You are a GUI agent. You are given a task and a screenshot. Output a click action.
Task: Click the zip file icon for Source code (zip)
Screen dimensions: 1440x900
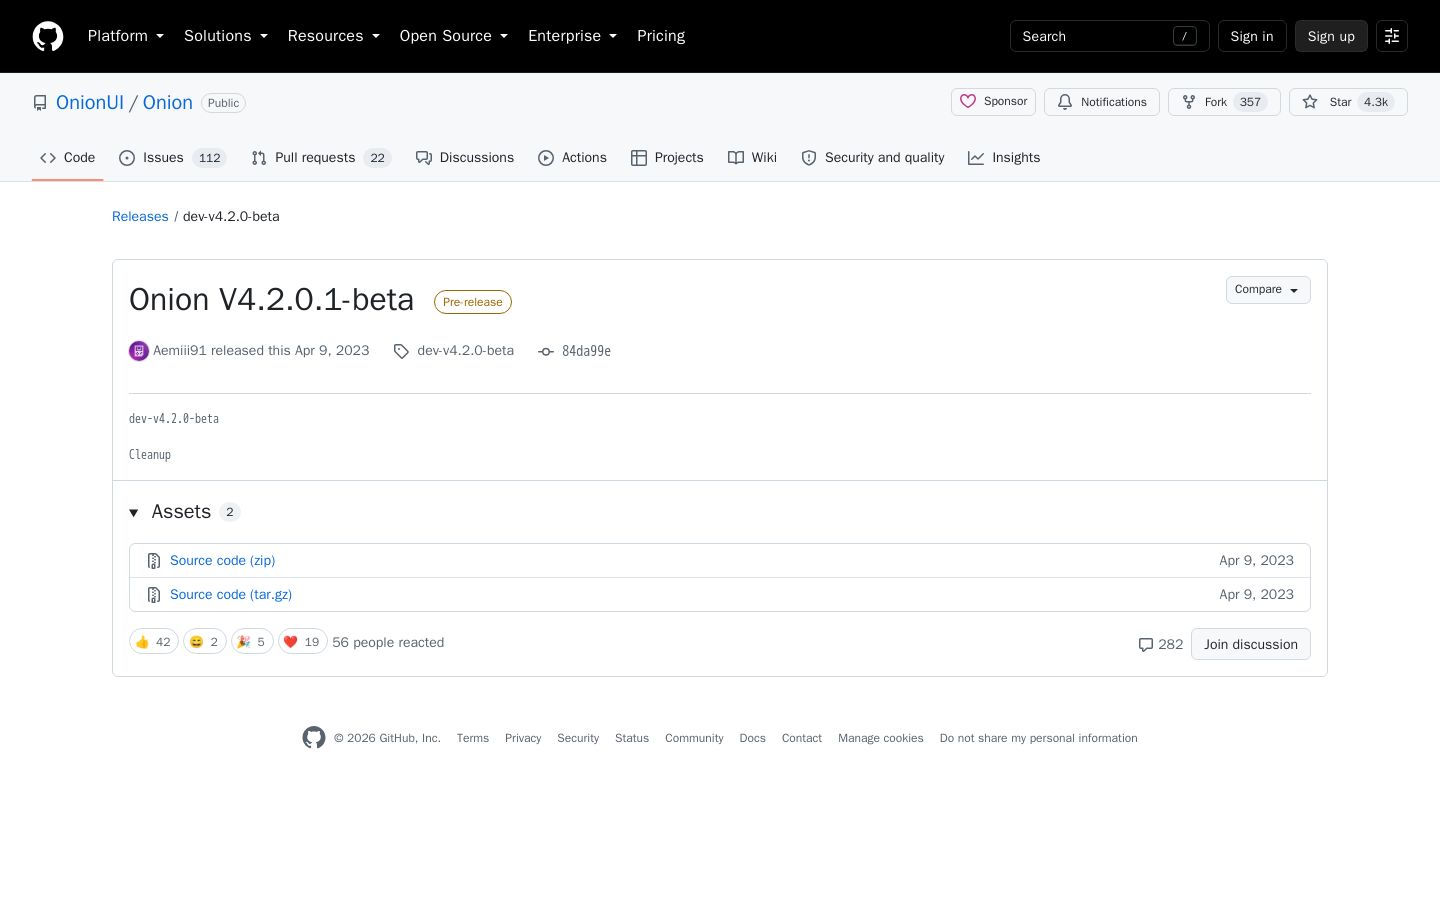point(154,561)
